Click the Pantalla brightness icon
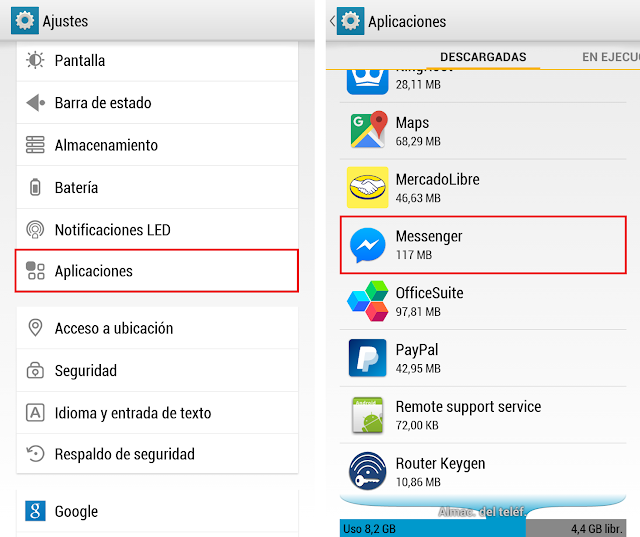The width and height of the screenshot is (640, 537). tap(35, 60)
